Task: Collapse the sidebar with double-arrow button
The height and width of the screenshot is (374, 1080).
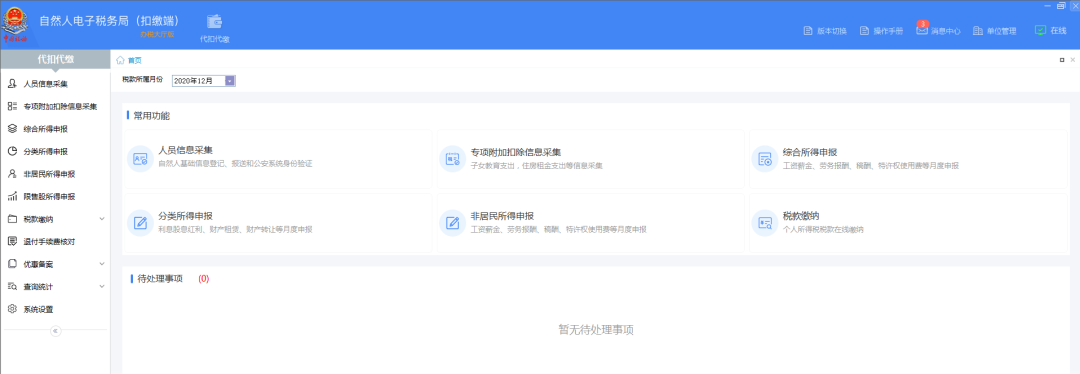Action: pos(56,331)
